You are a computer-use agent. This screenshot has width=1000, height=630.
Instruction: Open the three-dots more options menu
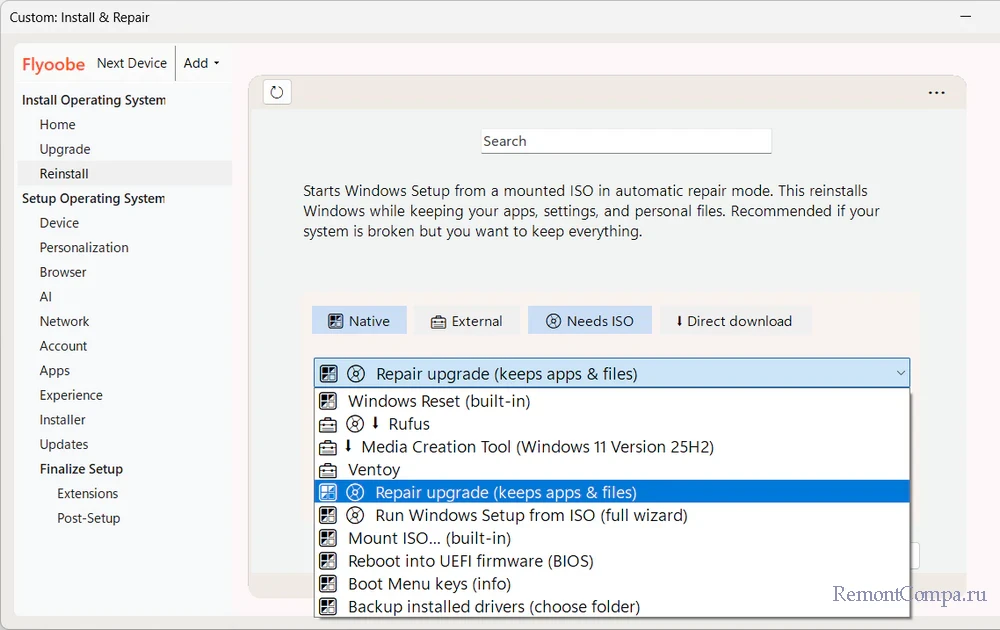click(936, 93)
